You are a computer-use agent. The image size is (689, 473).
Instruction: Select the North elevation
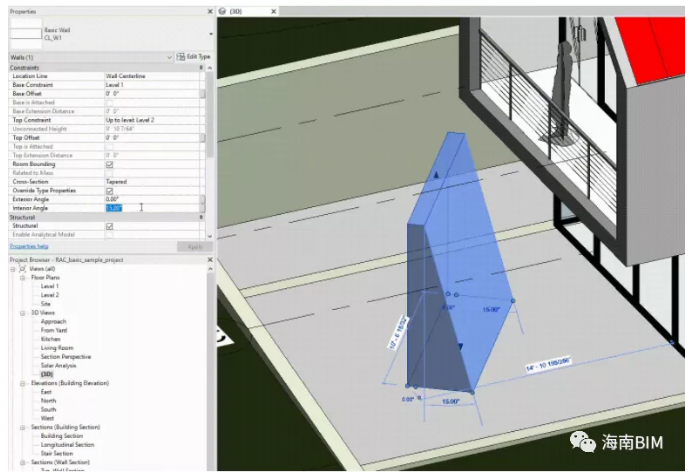click(x=48, y=400)
